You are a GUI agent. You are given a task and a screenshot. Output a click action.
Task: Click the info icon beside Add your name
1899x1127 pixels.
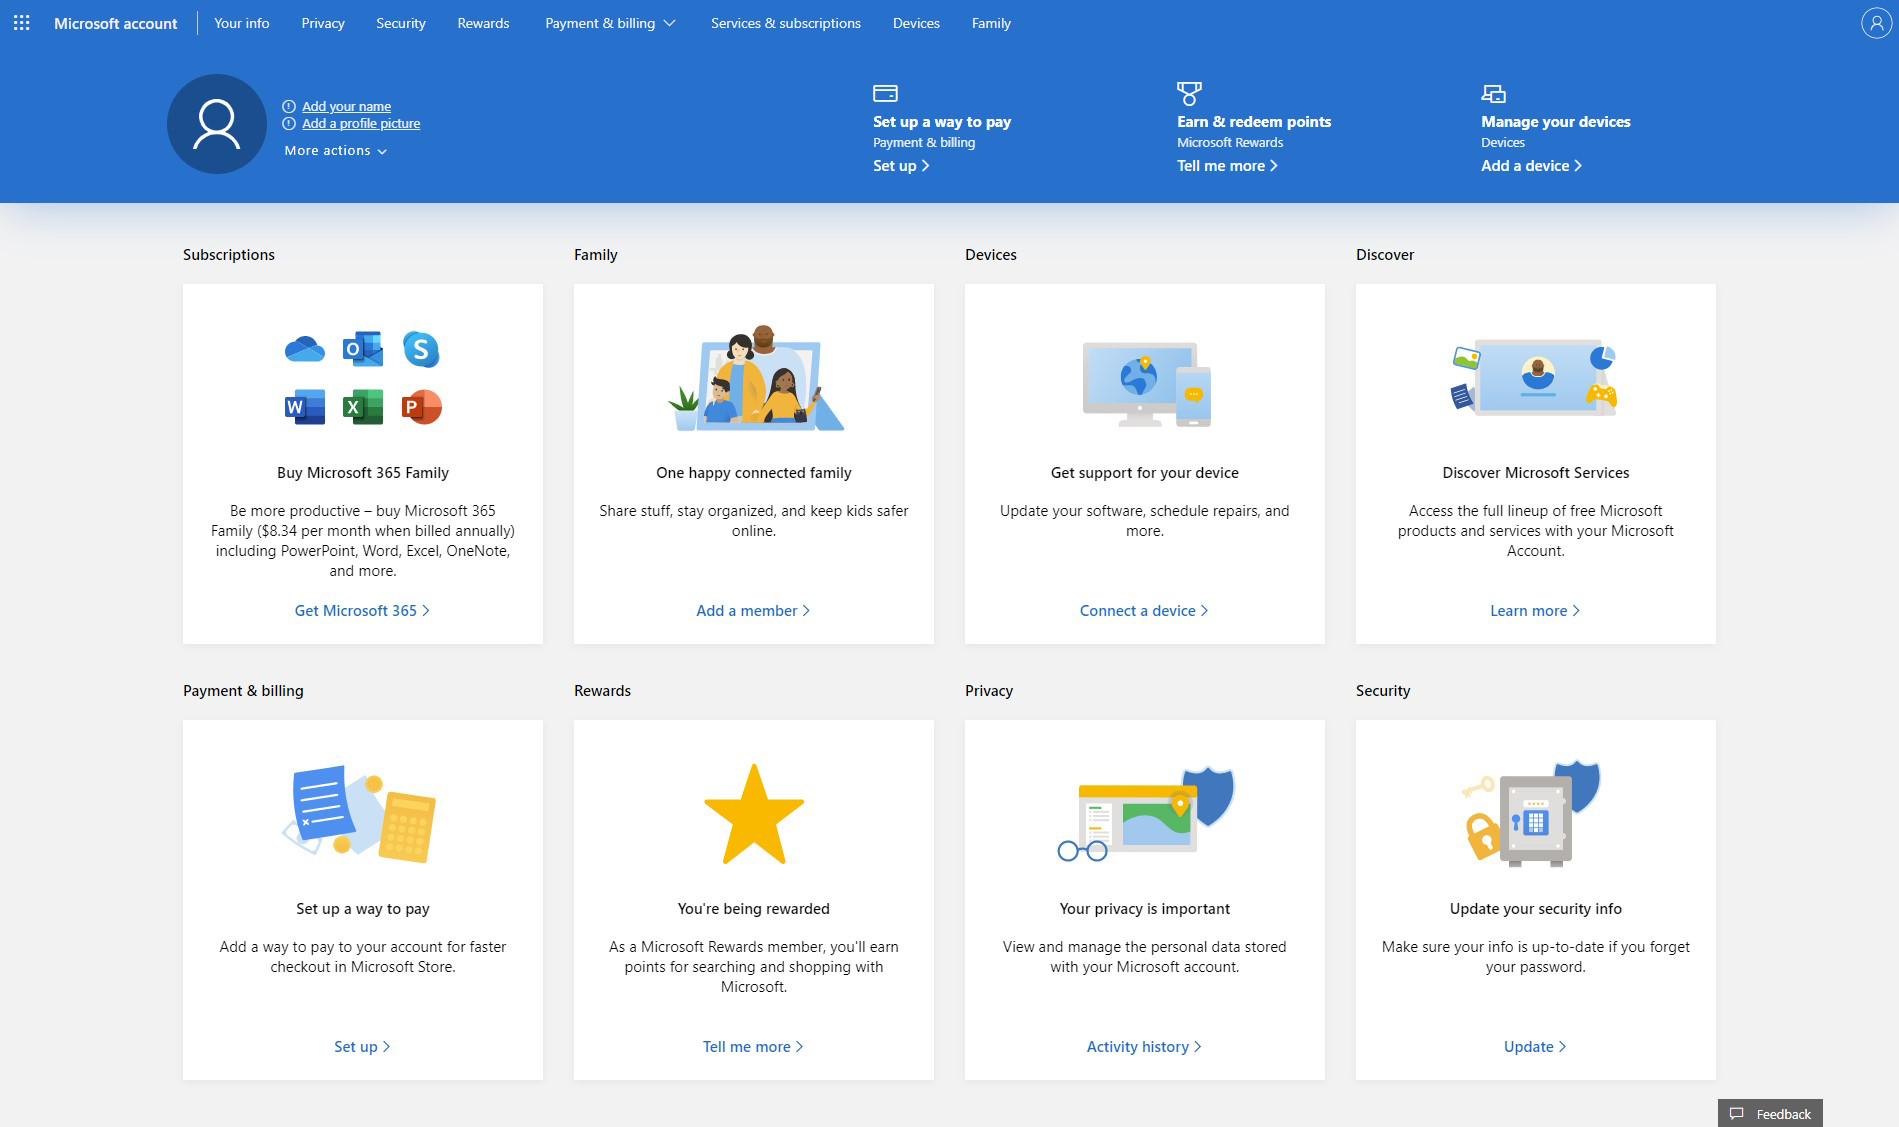coord(289,106)
